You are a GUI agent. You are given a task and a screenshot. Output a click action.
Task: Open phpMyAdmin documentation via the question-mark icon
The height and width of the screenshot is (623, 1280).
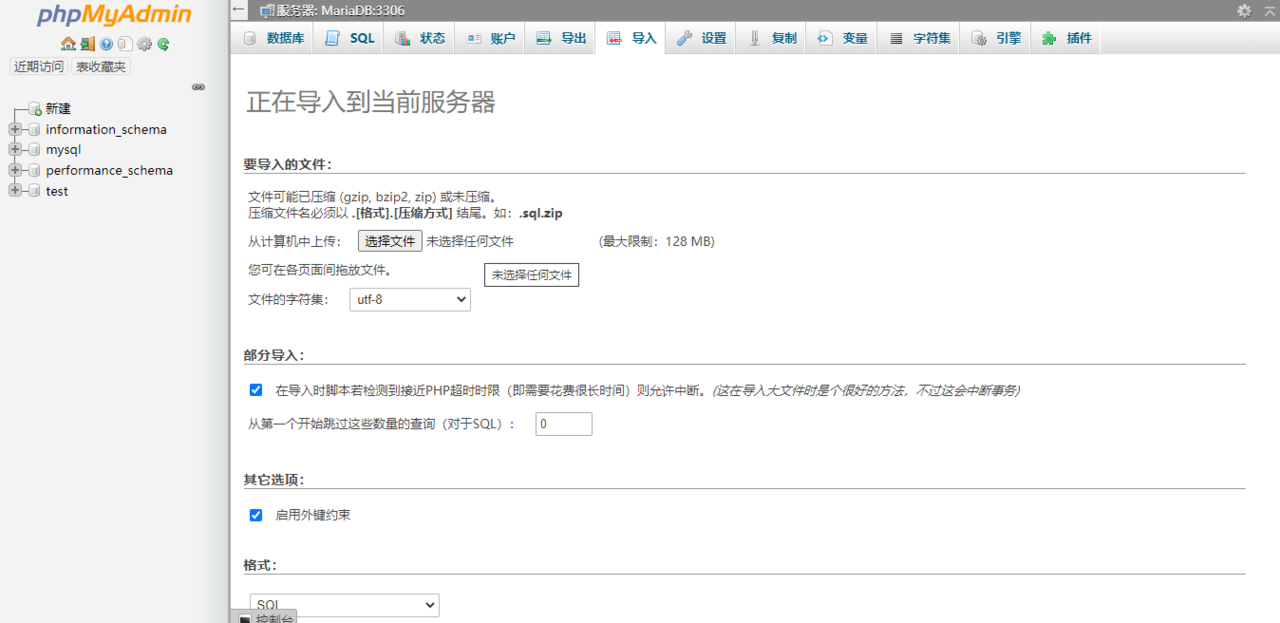[x=106, y=44]
